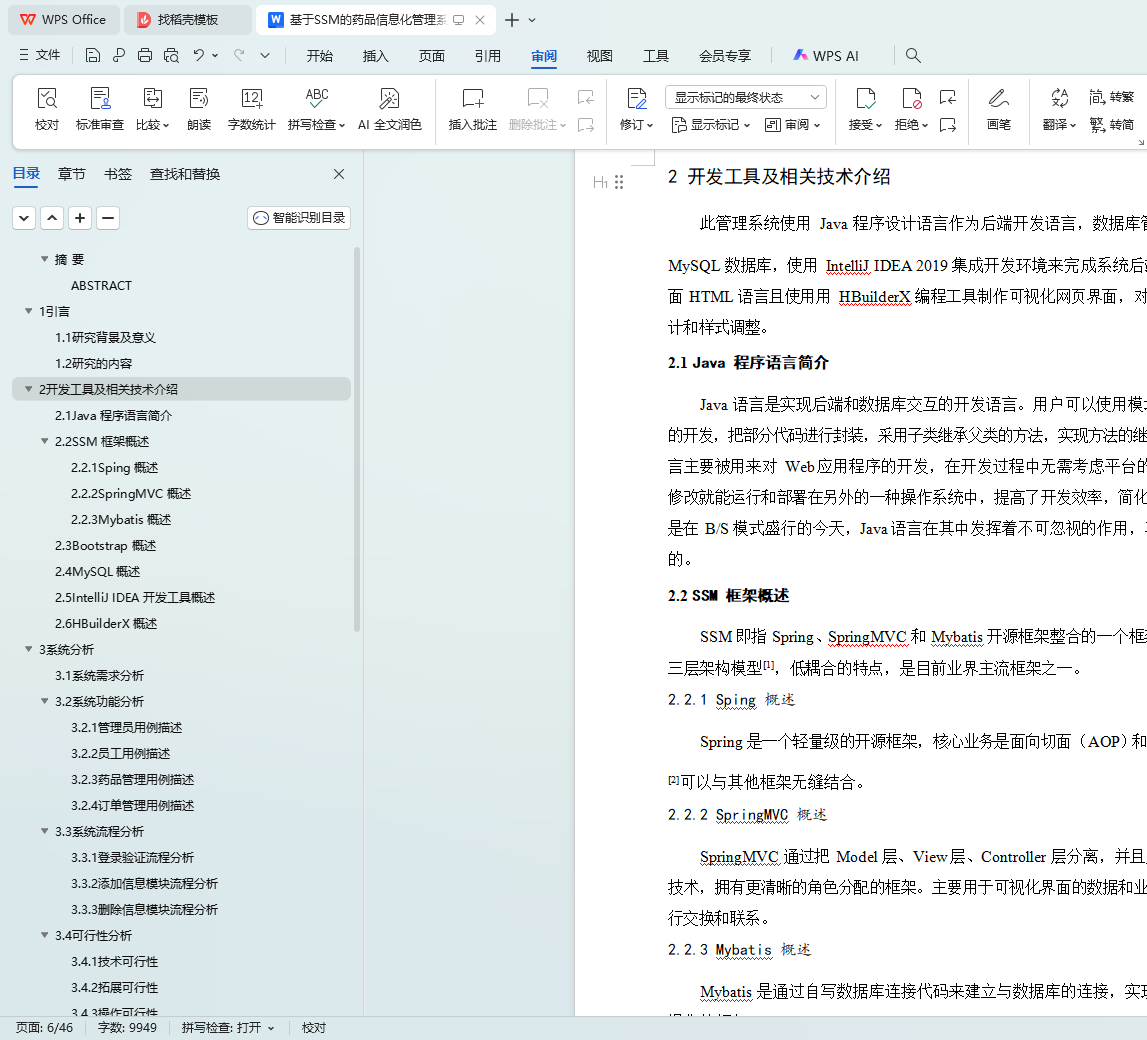Open the 插入 ribbon tab
The width and height of the screenshot is (1147, 1040).
375,56
